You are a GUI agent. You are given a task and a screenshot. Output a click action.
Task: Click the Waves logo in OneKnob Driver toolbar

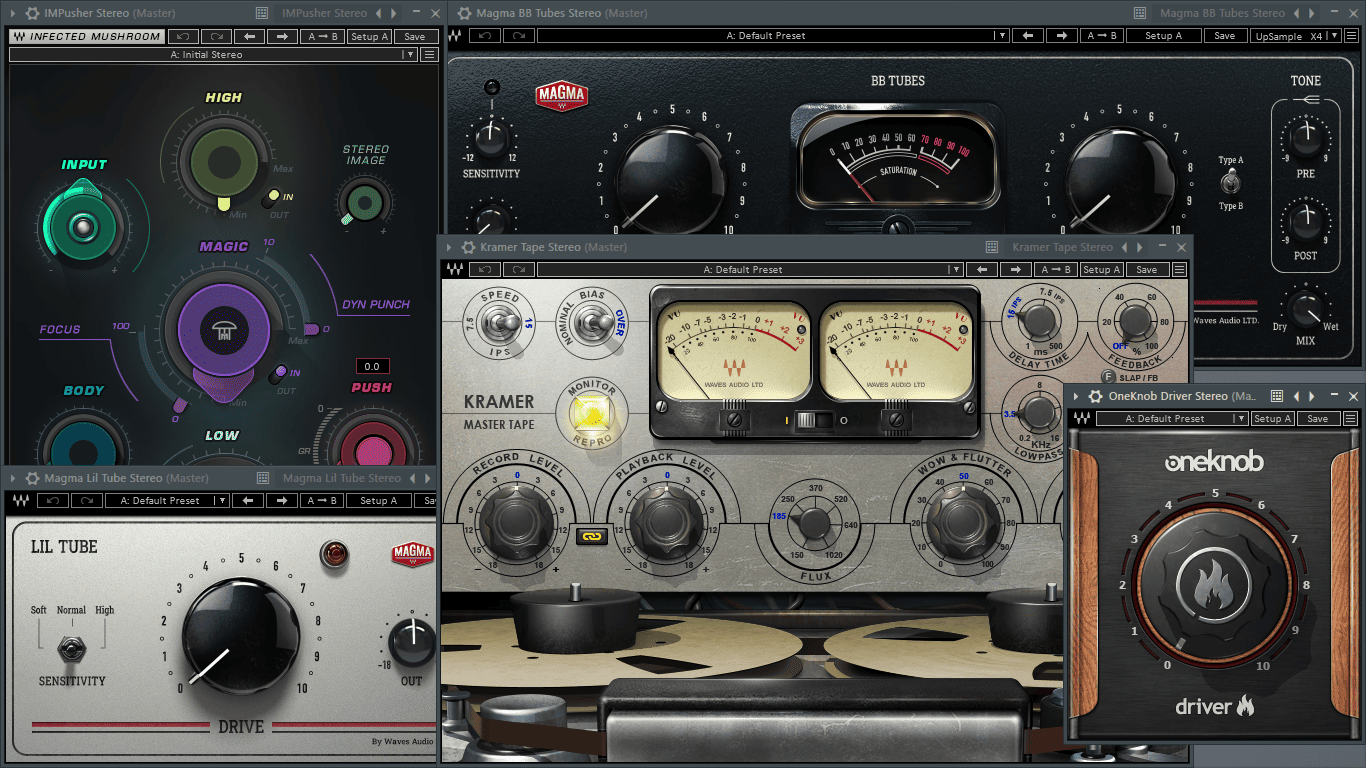[x=1081, y=419]
